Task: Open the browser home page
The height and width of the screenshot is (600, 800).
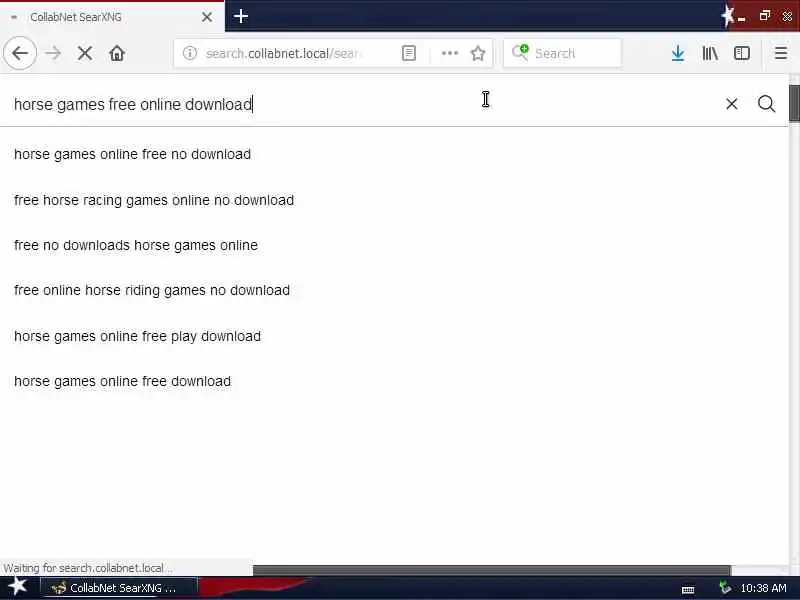Action: (x=117, y=53)
